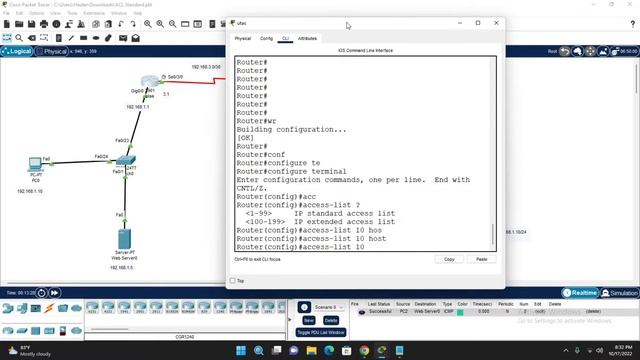Open Microsoft Edge from the taskbar
Viewport: 640px width, 360px height.
click(x=329, y=351)
